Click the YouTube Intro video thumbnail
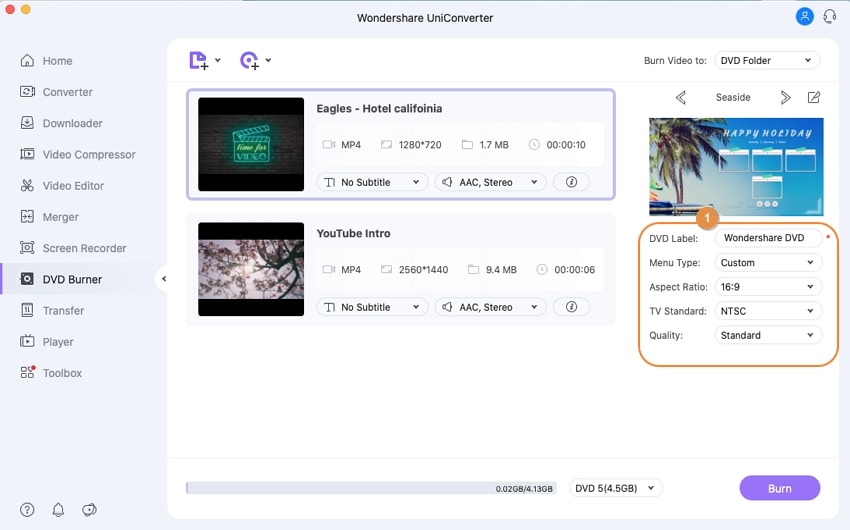The image size is (850, 530). (251, 269)
